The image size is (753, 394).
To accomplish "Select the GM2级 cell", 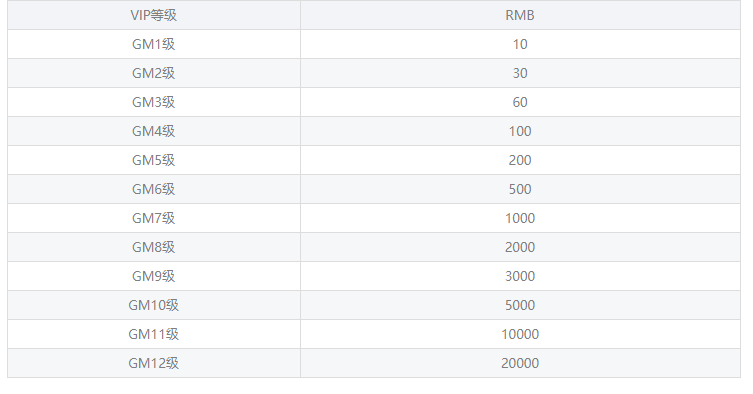I will coord(154,73).
